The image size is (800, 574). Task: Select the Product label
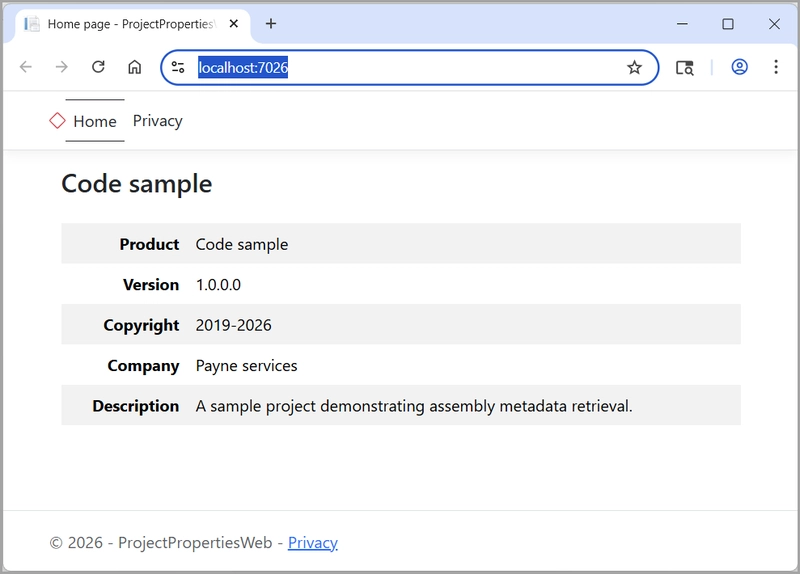coord(149,244)
